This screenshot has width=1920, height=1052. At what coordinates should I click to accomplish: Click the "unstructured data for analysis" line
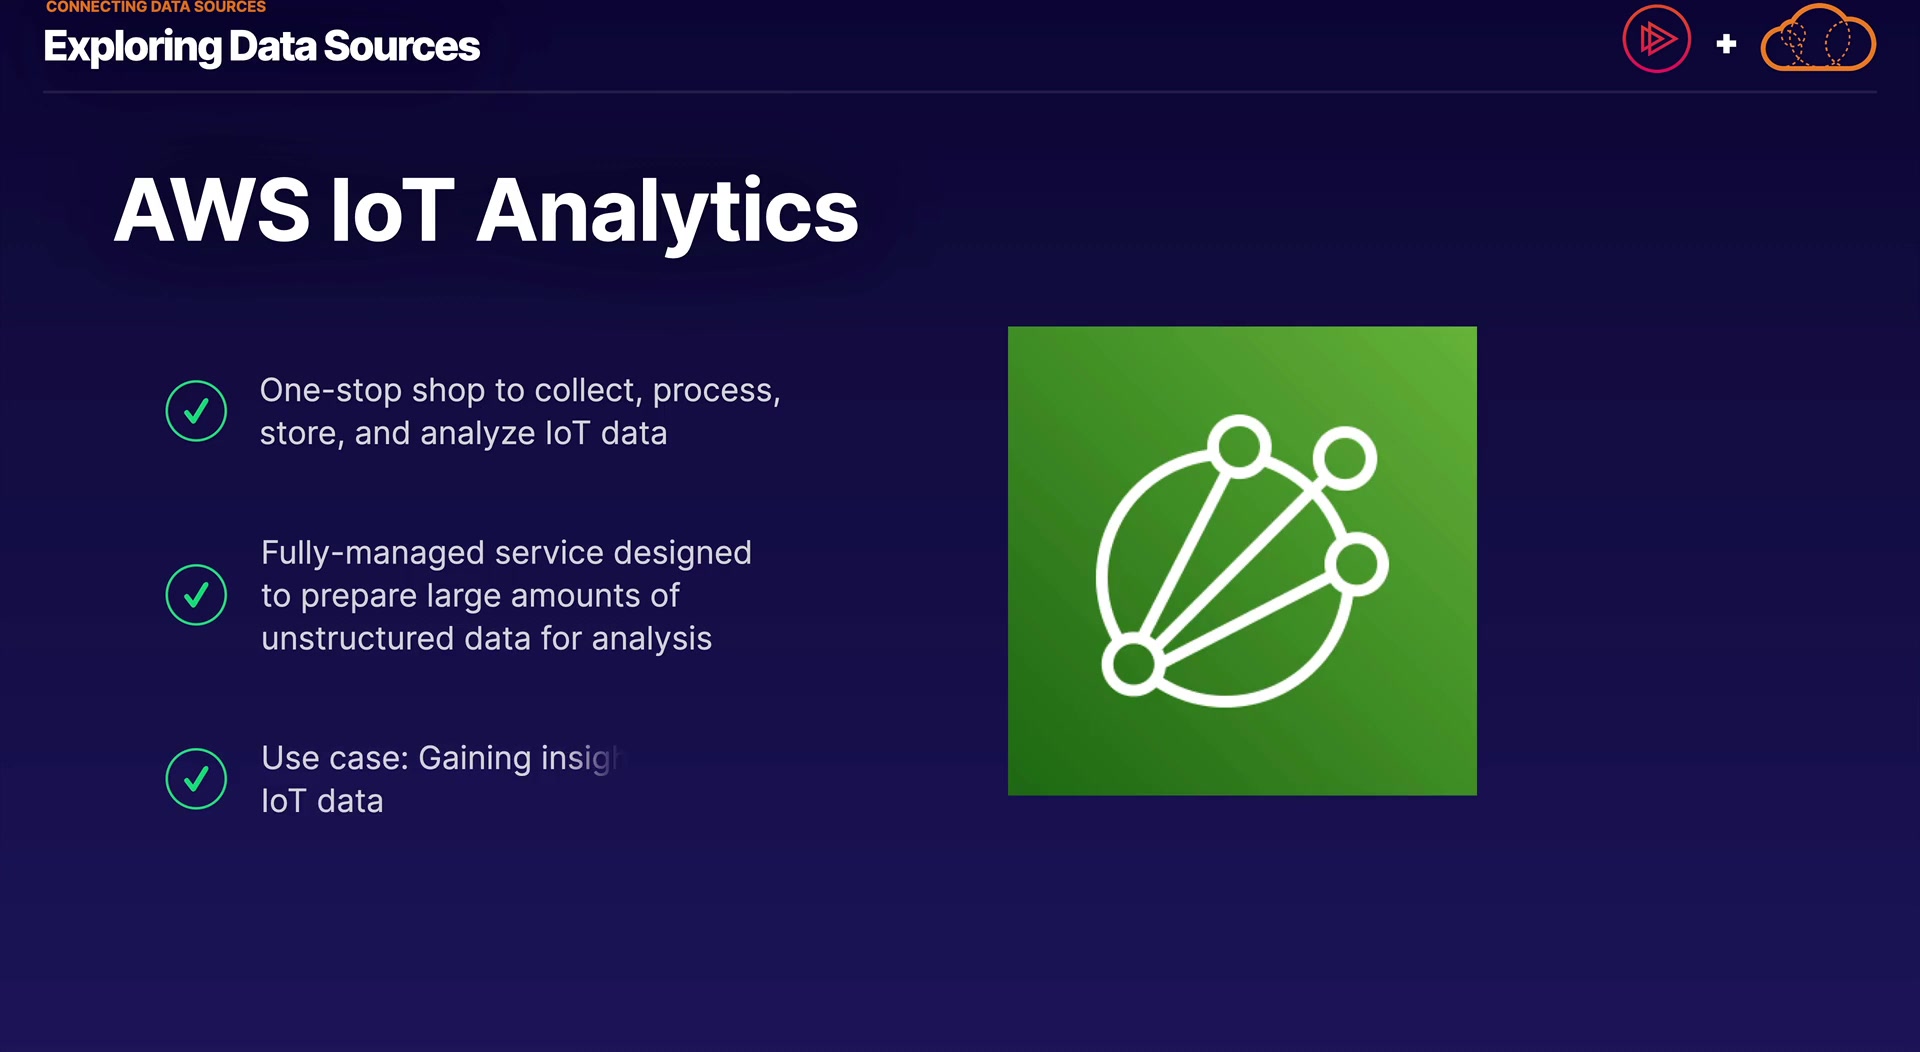point(486,638)
